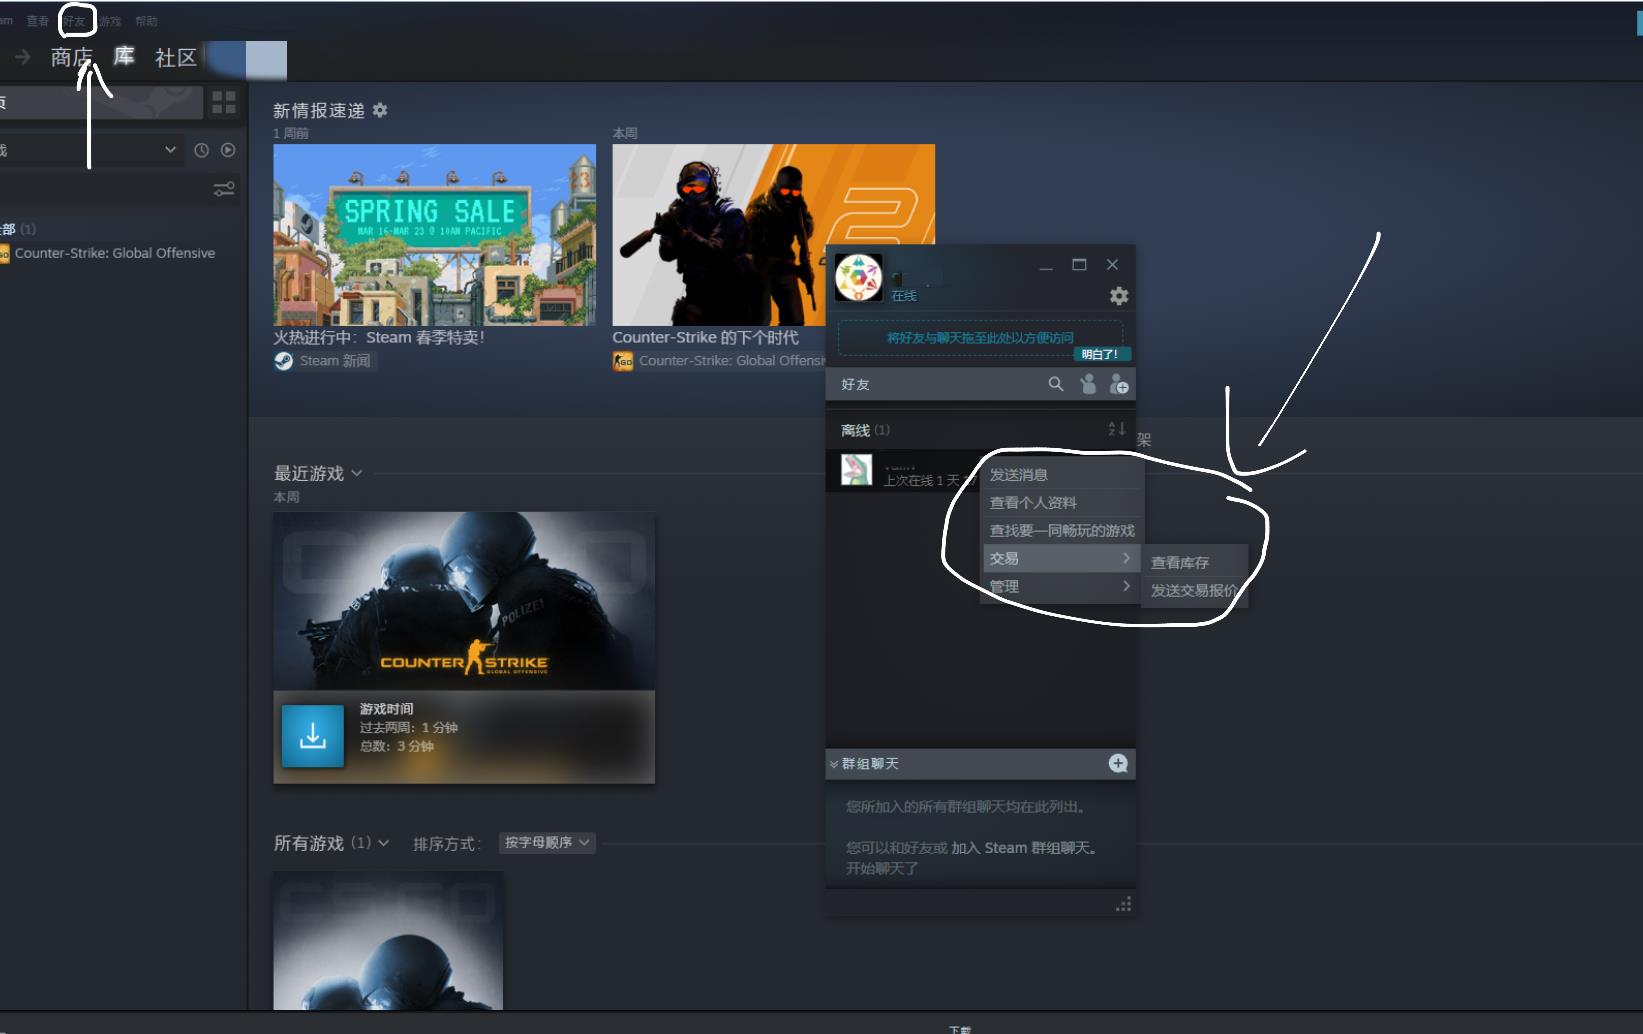Toggle the recent activity clock filter
1643x1034 pixels.
coord(201,150)
